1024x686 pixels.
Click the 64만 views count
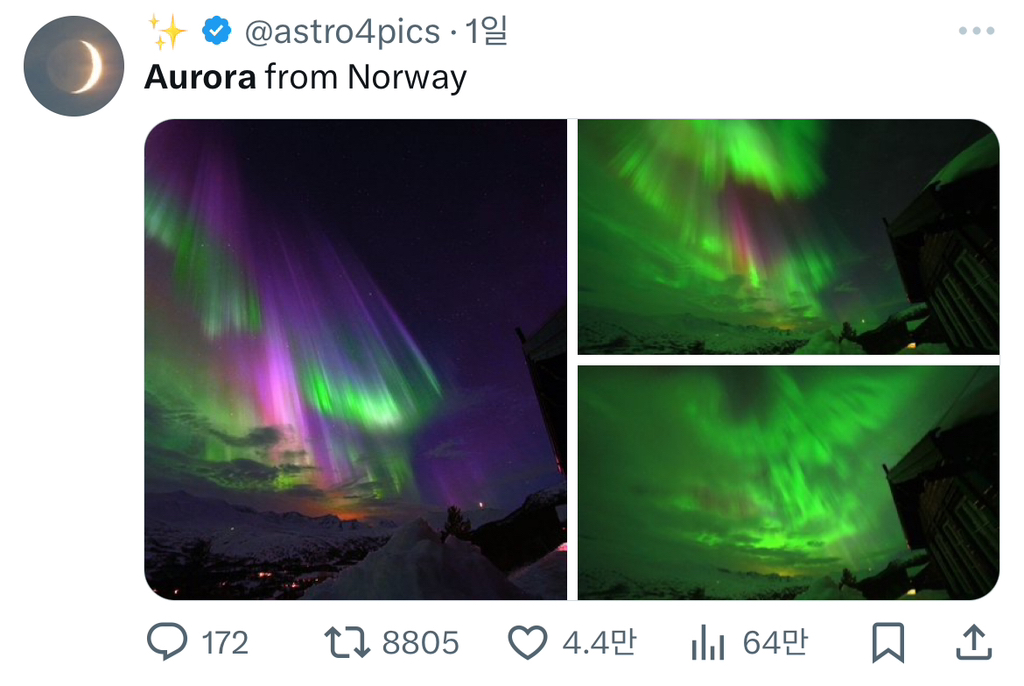click(775, 642)
